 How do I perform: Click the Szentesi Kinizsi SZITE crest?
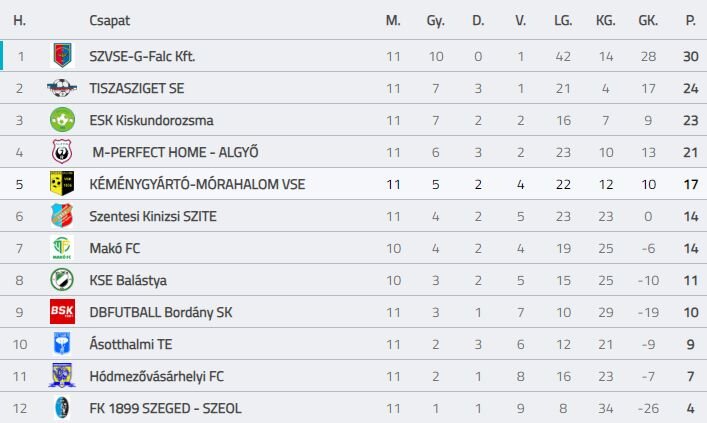point(62,216)
